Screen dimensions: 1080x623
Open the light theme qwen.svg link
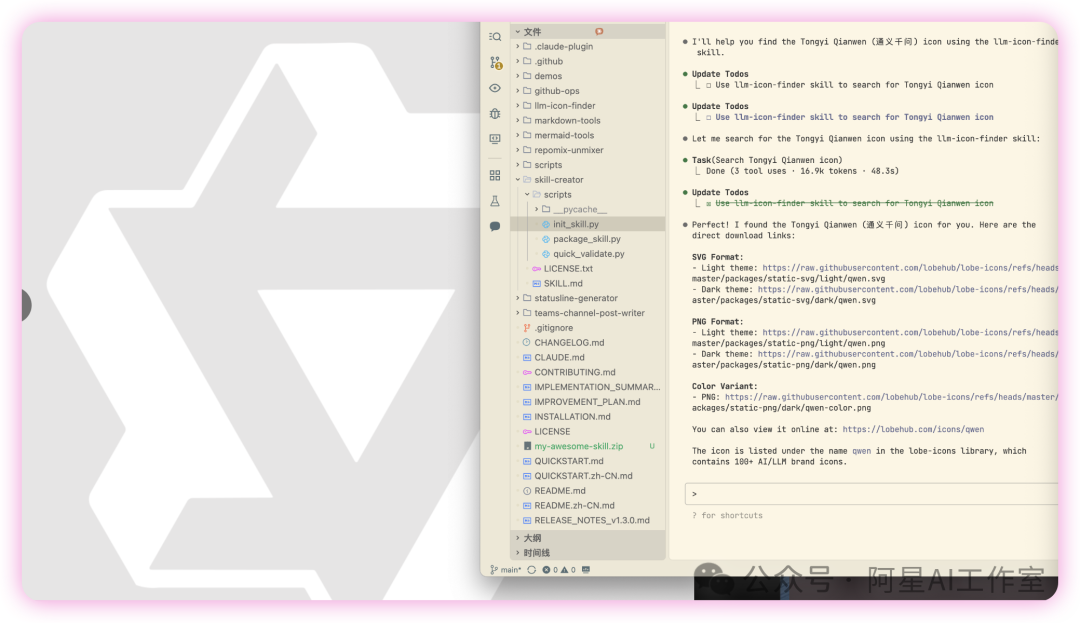click(910, 268)
